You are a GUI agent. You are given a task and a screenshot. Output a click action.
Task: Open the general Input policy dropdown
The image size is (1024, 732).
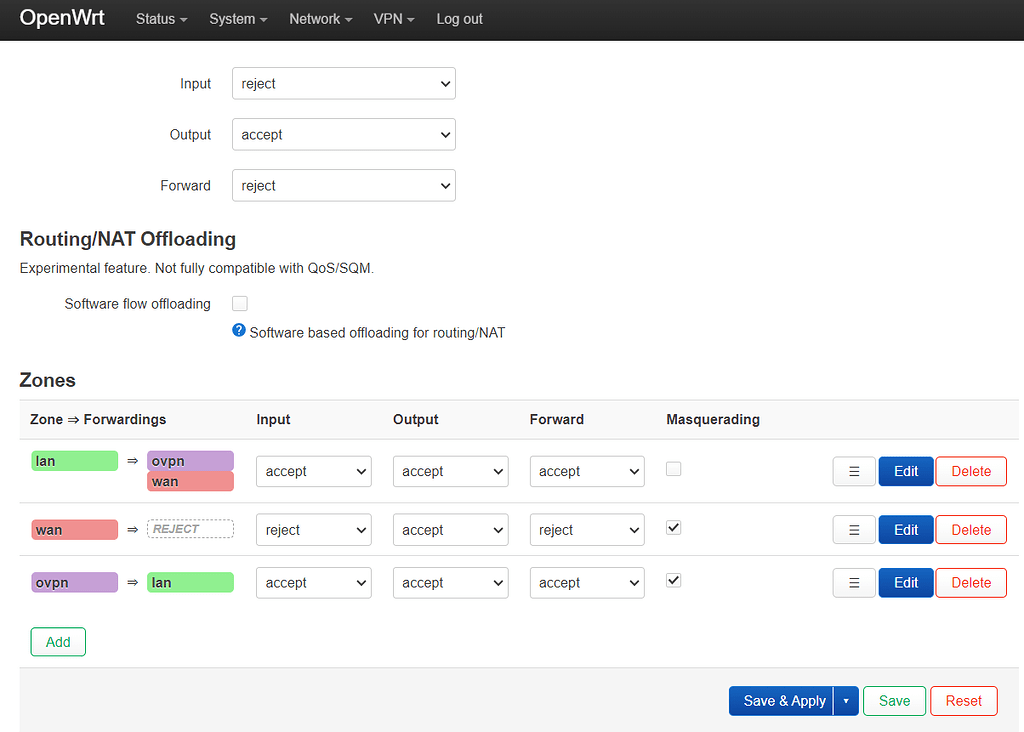click(x=343, y=84)
